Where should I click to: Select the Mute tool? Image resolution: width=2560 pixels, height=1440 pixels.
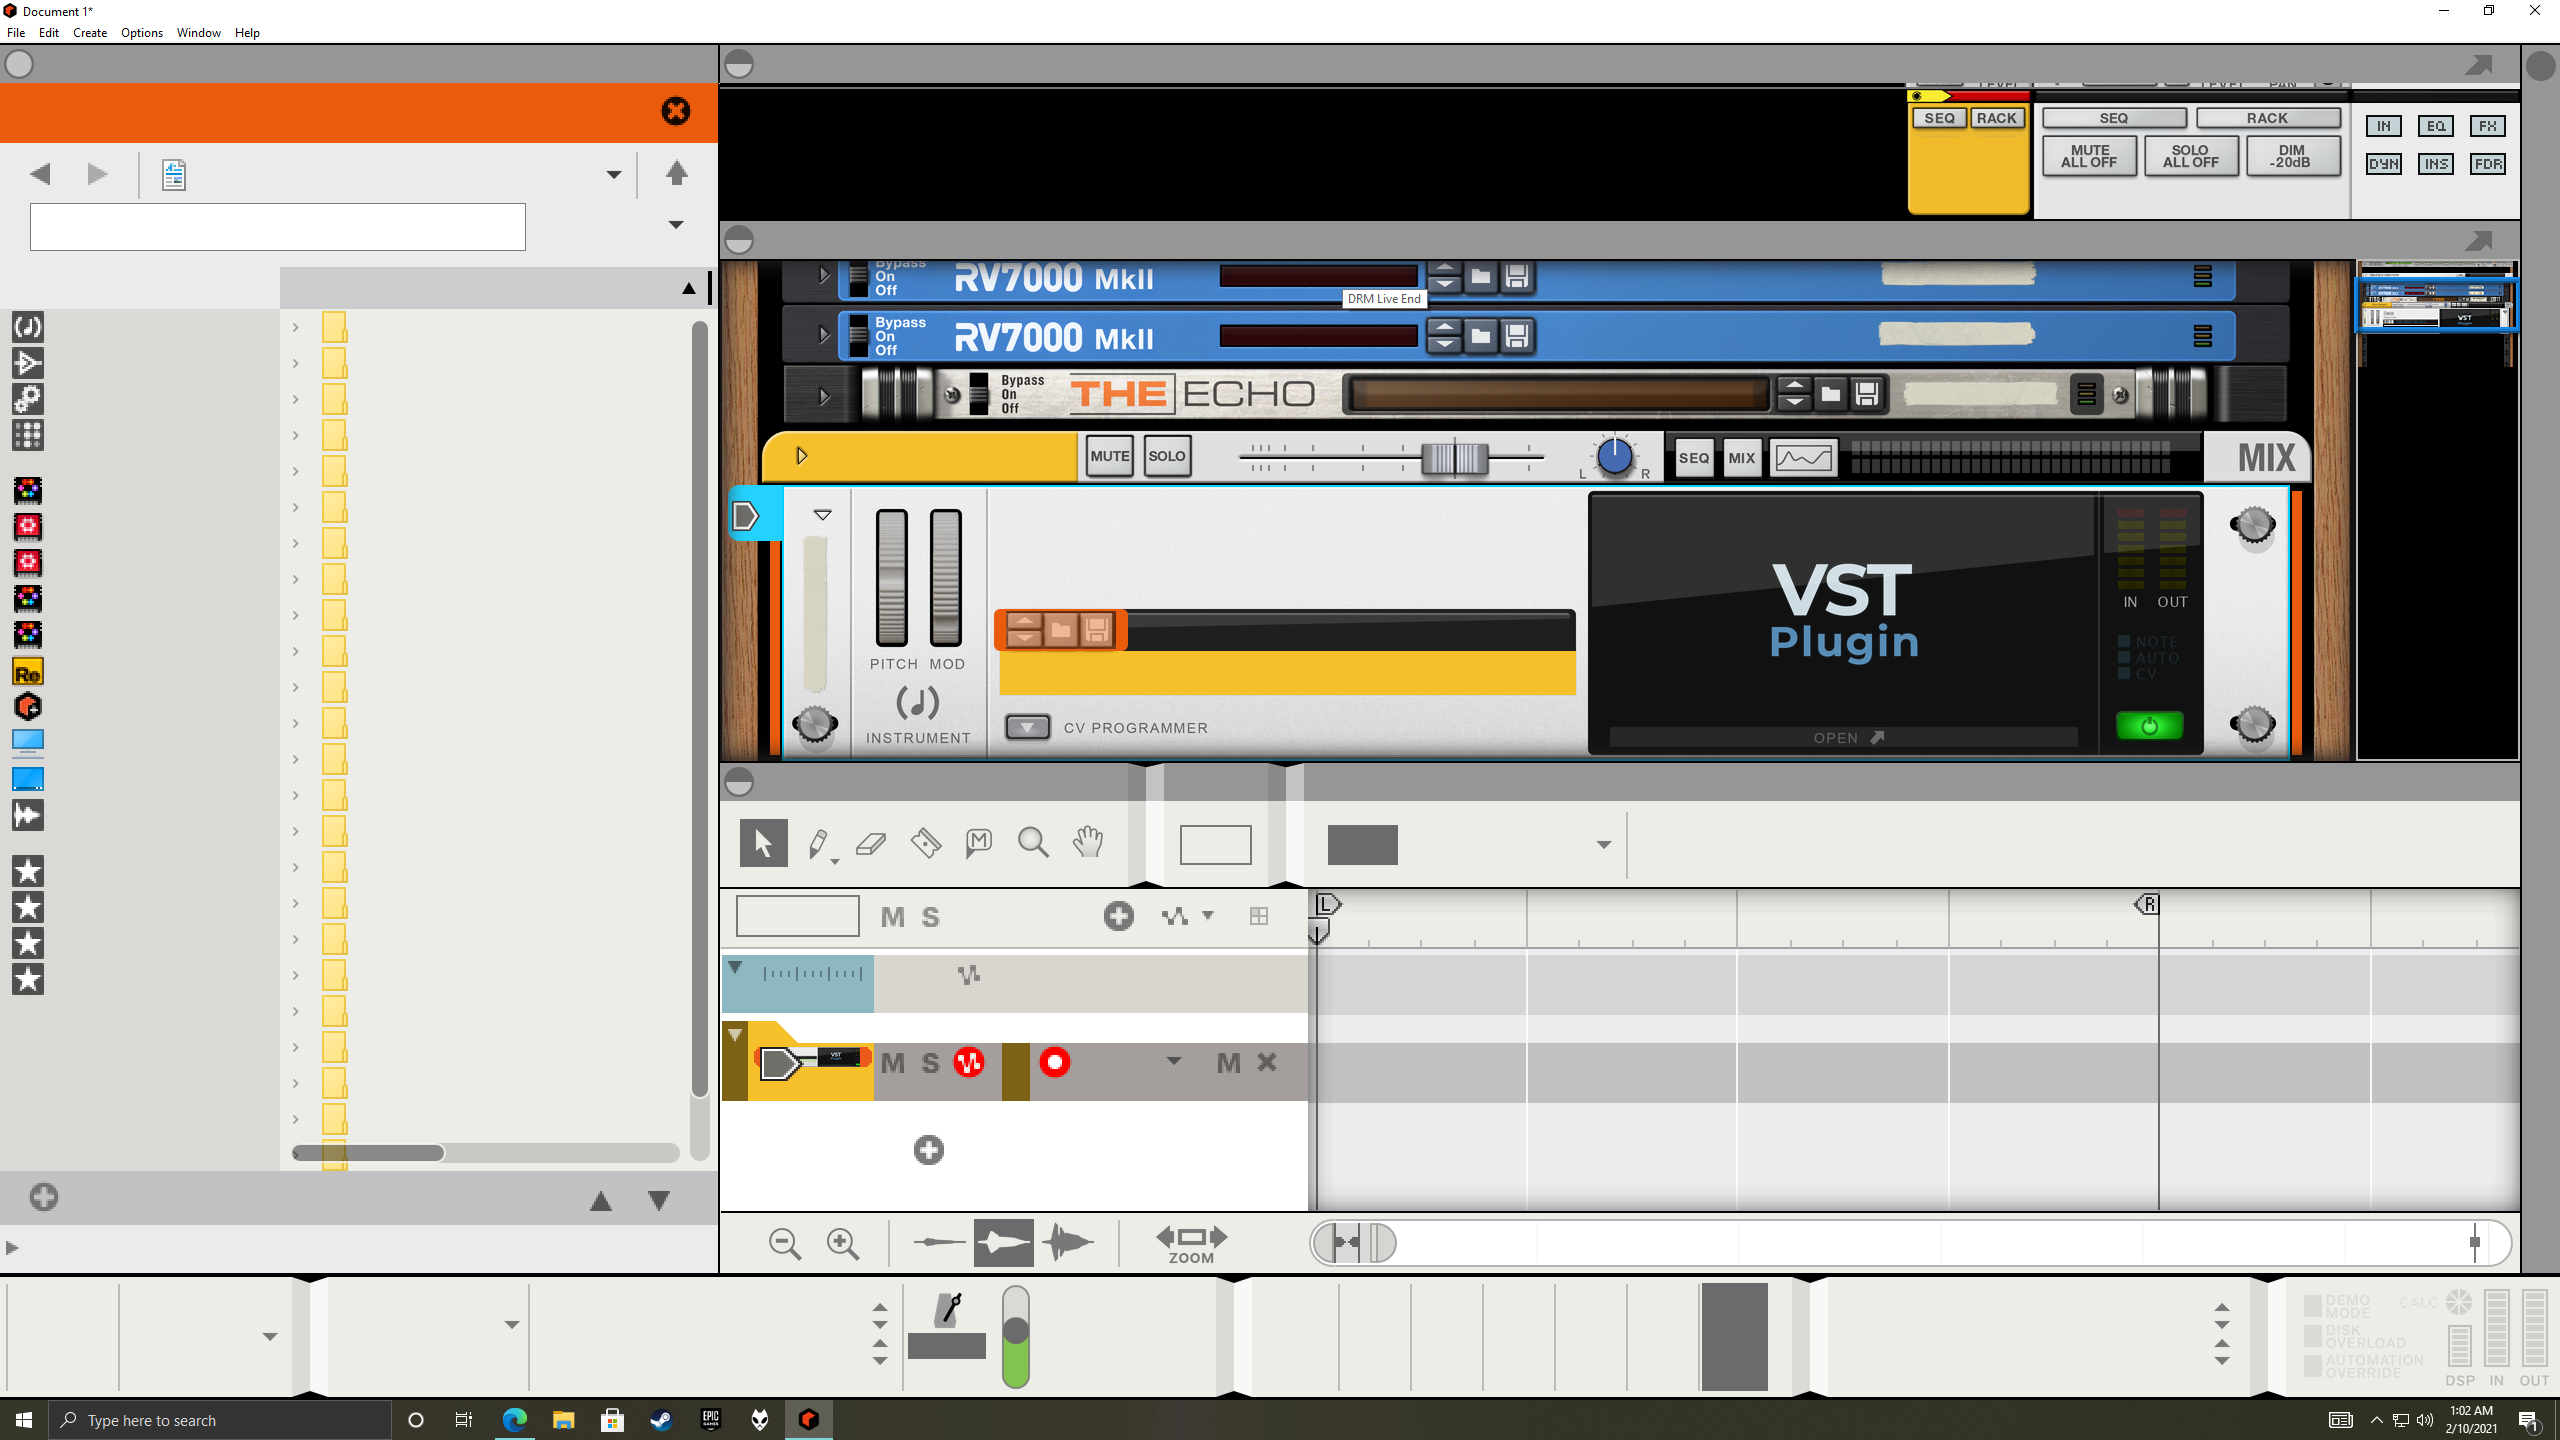(979, 843)
